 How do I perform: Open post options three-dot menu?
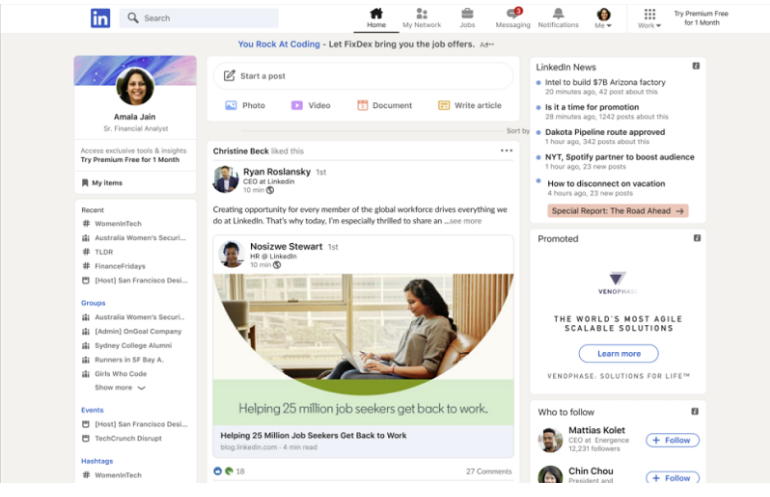[x=506, y=151]
